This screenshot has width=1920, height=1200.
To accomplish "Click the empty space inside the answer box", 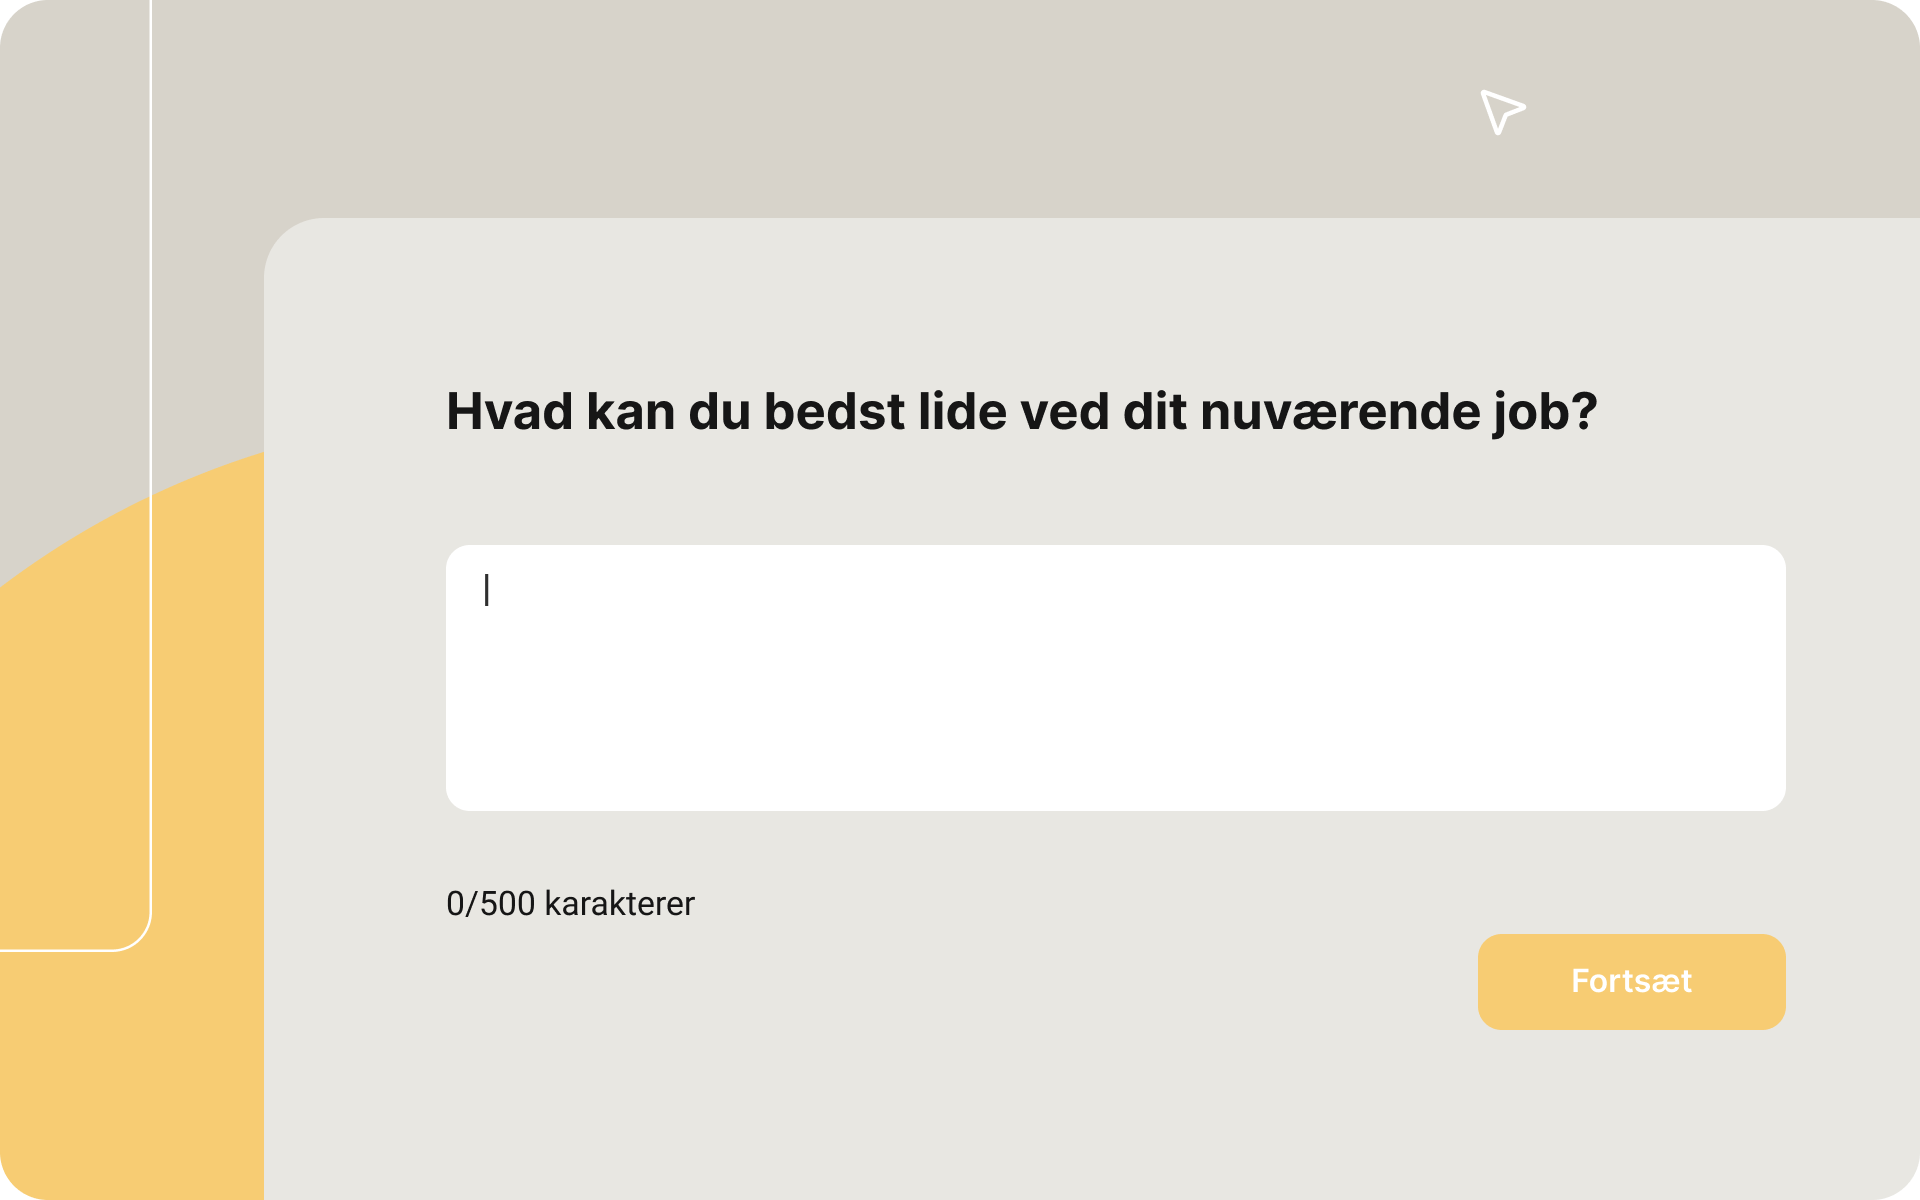I will pyautogui.click(x=1100, y=700).
